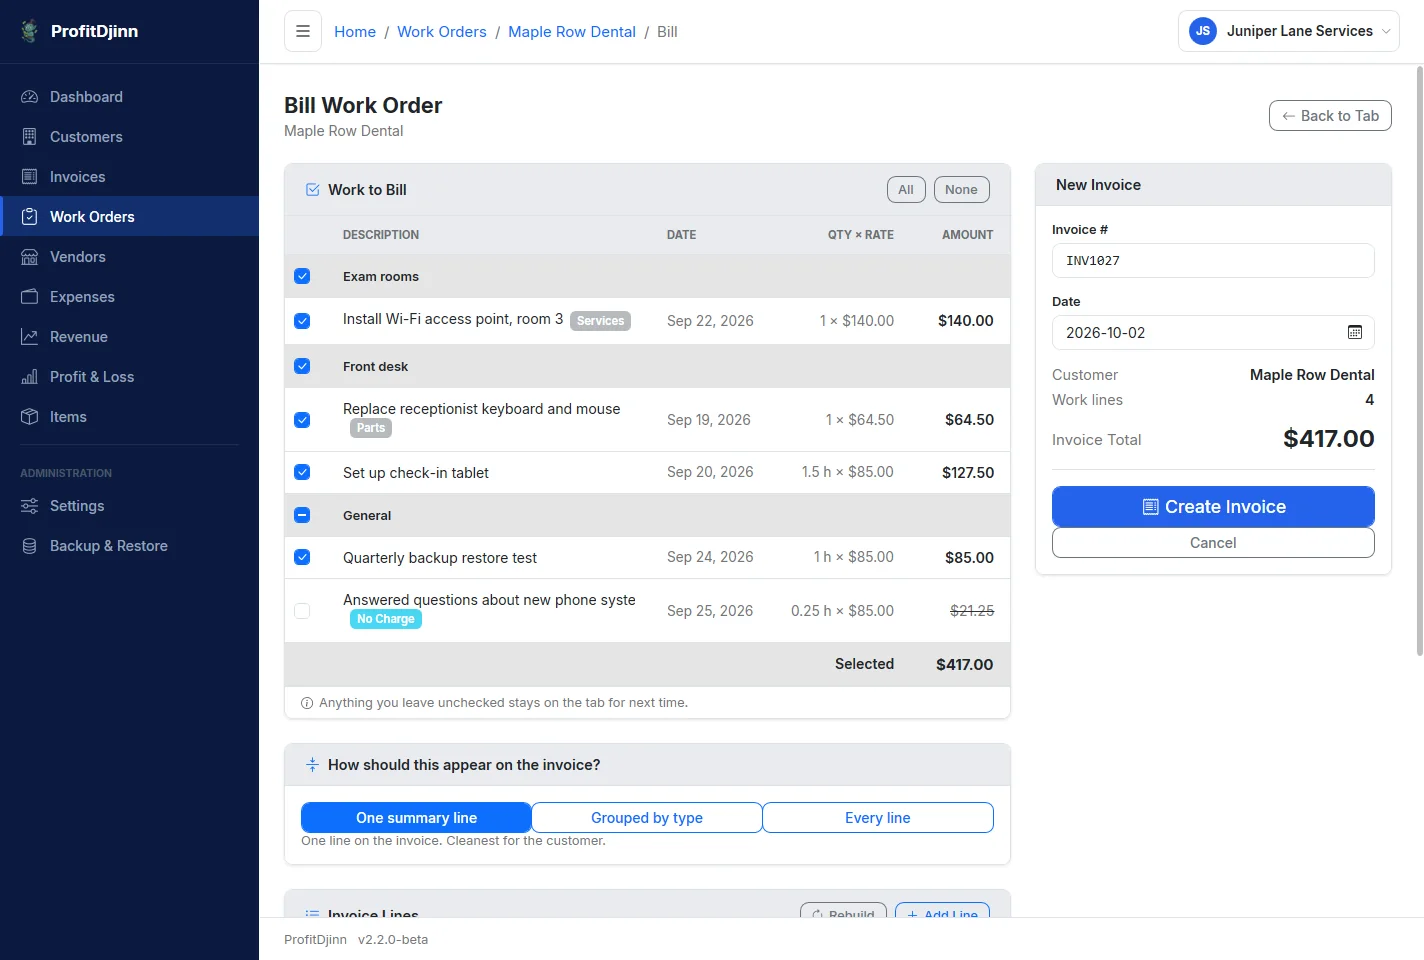Click the Invoice # input field
The image size is (1424, 960).
[x=1213, y=261]
